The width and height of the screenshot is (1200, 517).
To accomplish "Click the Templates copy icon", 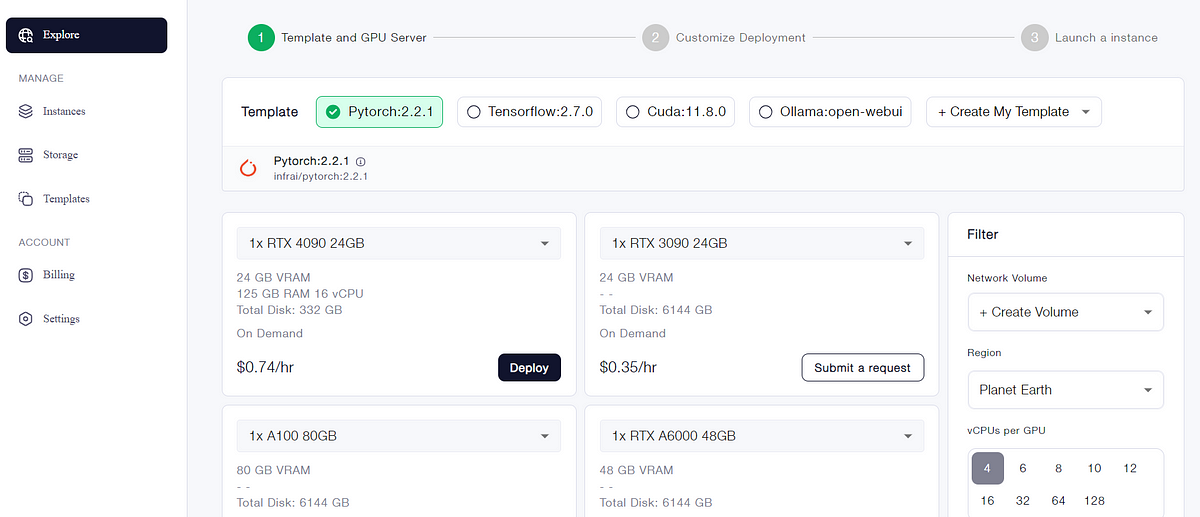I will point(26,199).
